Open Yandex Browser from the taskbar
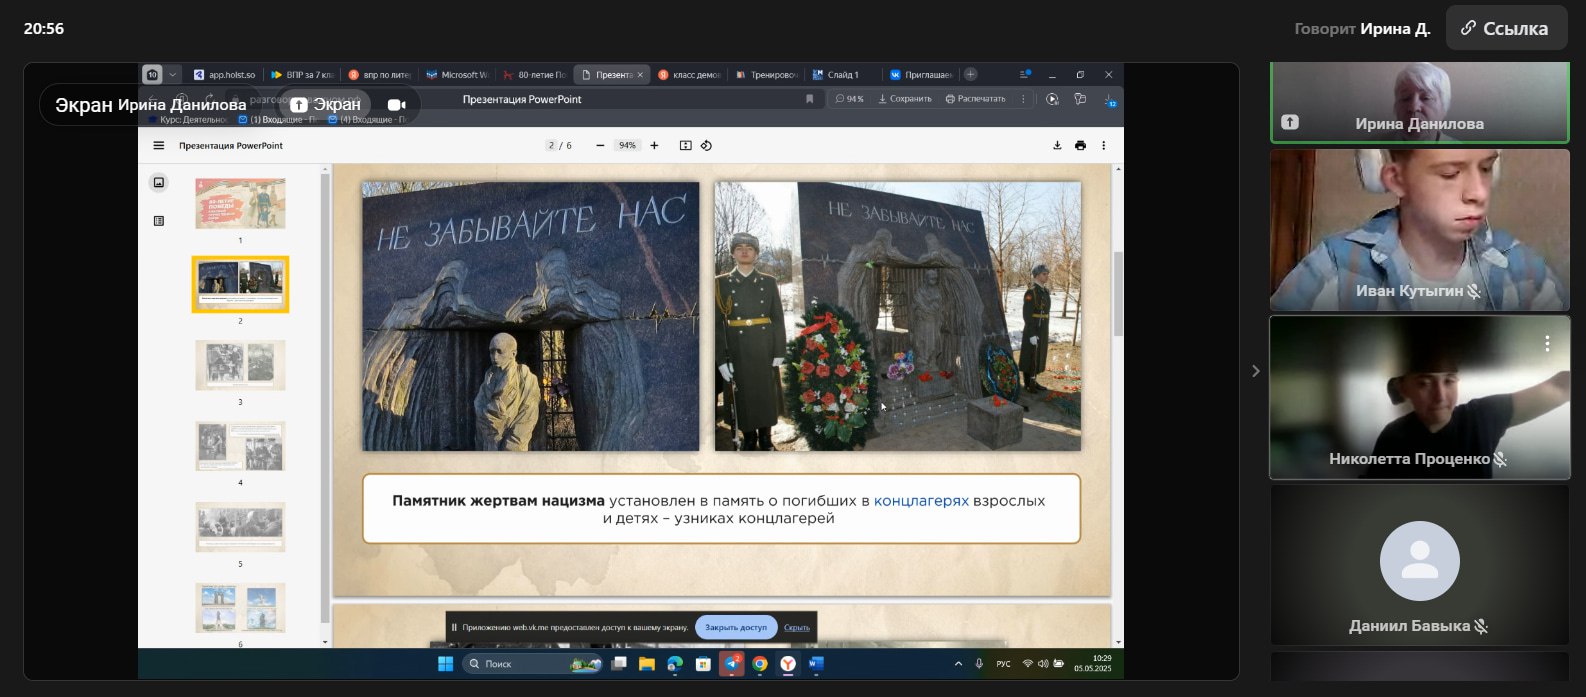Viewport: 1586px width, 697px height. point(788,664)
